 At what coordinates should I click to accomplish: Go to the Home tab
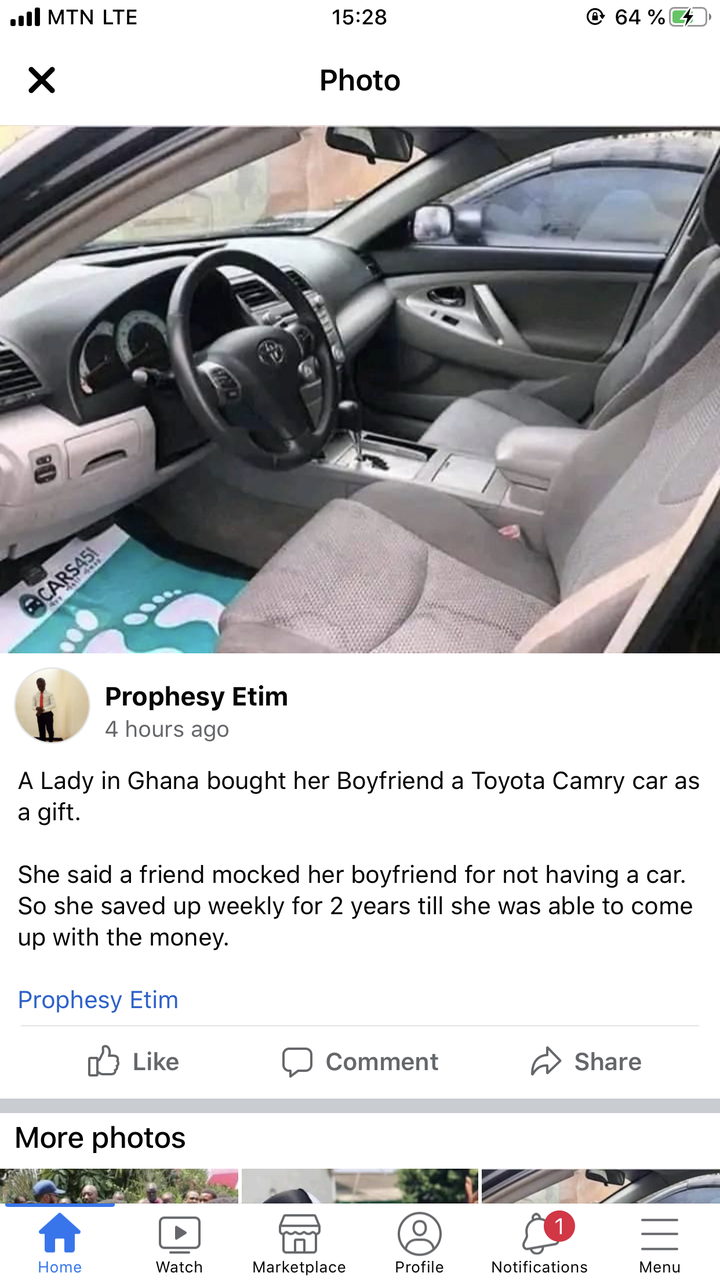click(60, 1244)
